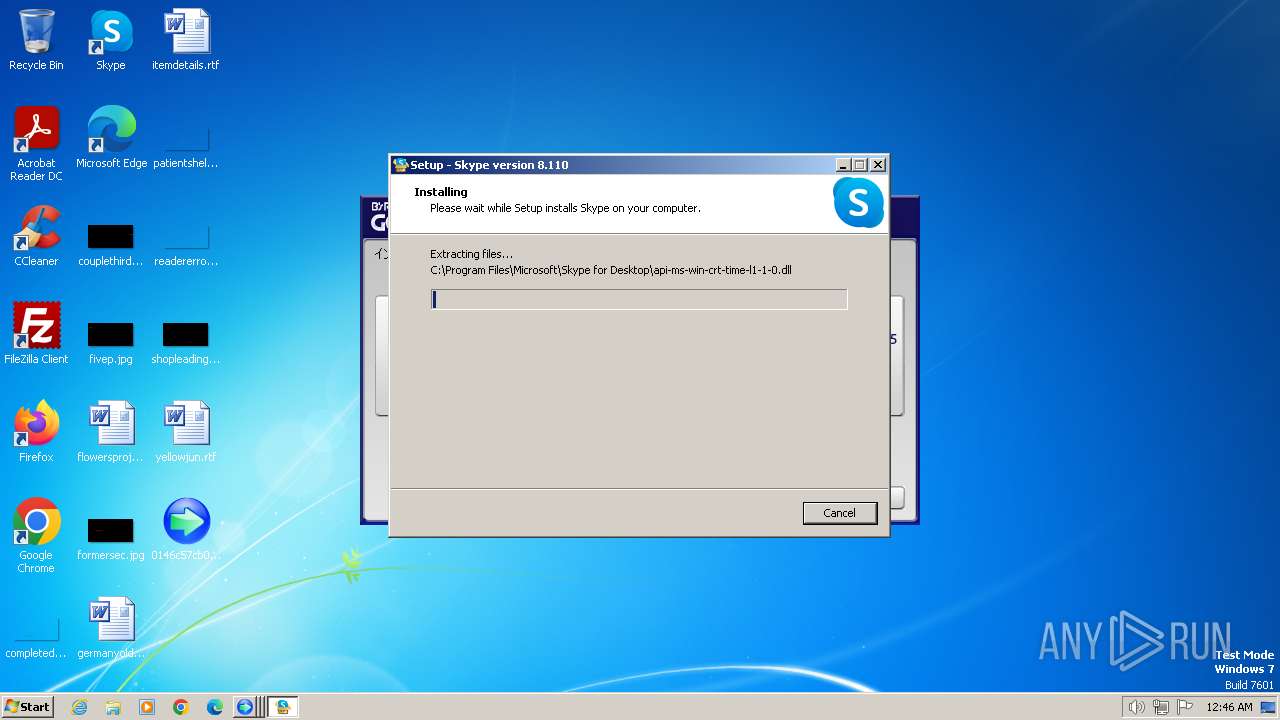Open the volume speaker tray icon

tap(1137, 707)
